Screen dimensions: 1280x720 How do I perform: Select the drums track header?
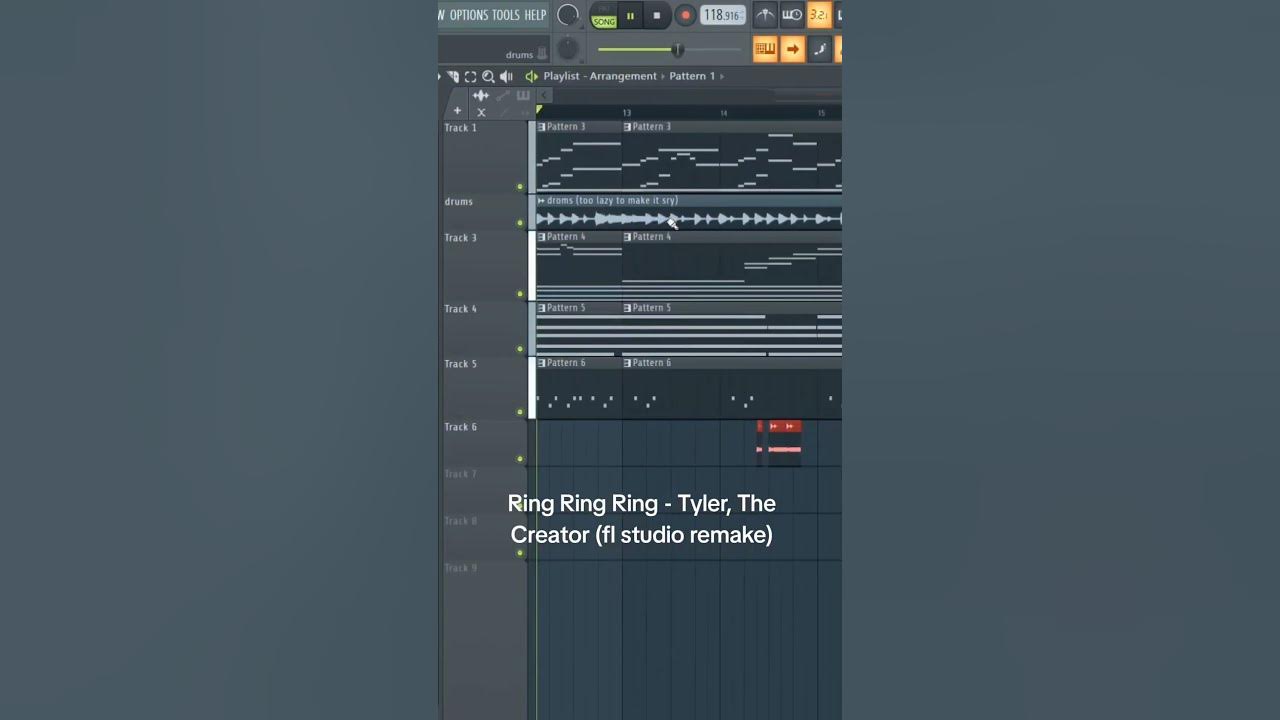click(484, 212)
